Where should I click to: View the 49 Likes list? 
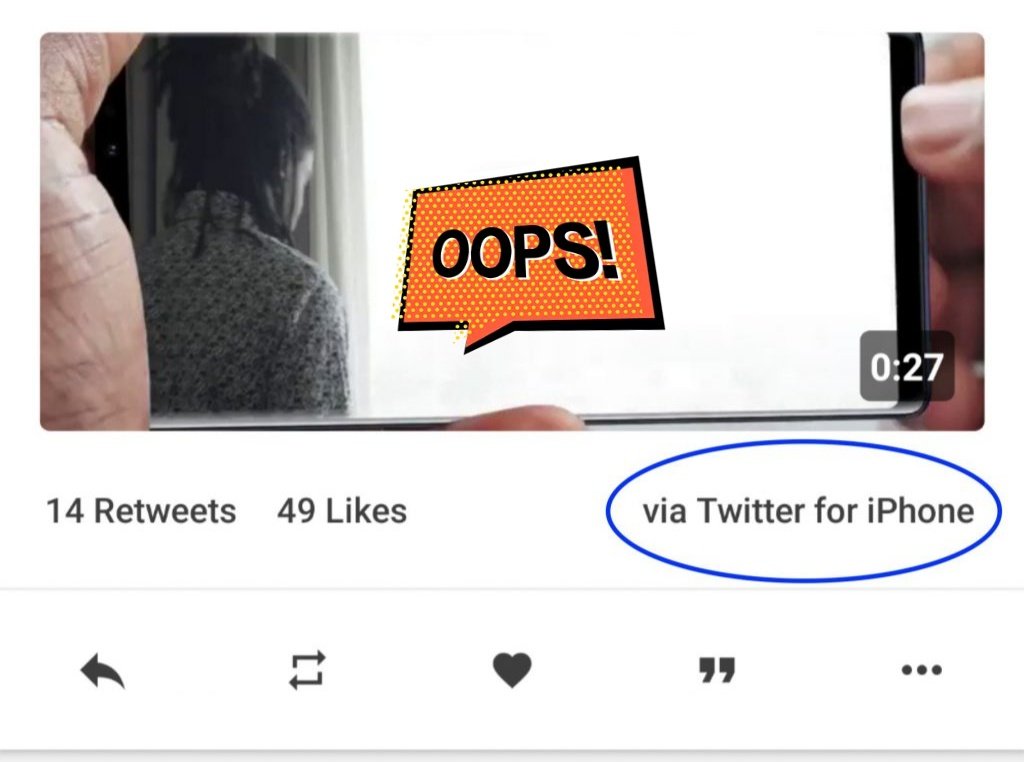342,511
